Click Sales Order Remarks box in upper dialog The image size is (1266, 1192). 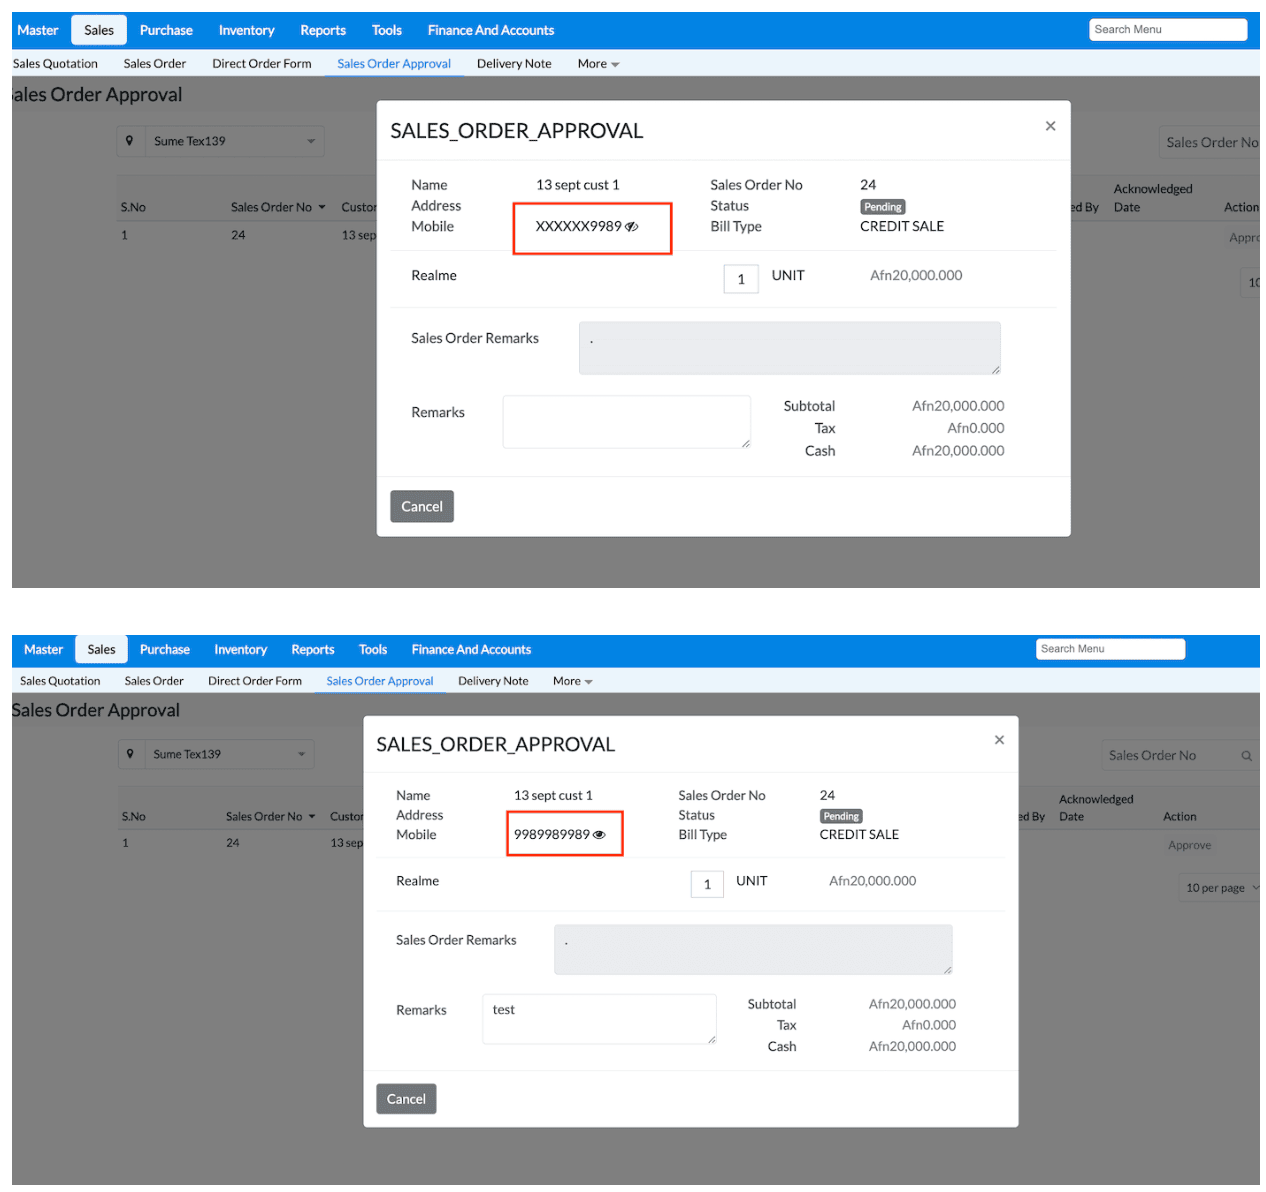(x=790, y=348)
